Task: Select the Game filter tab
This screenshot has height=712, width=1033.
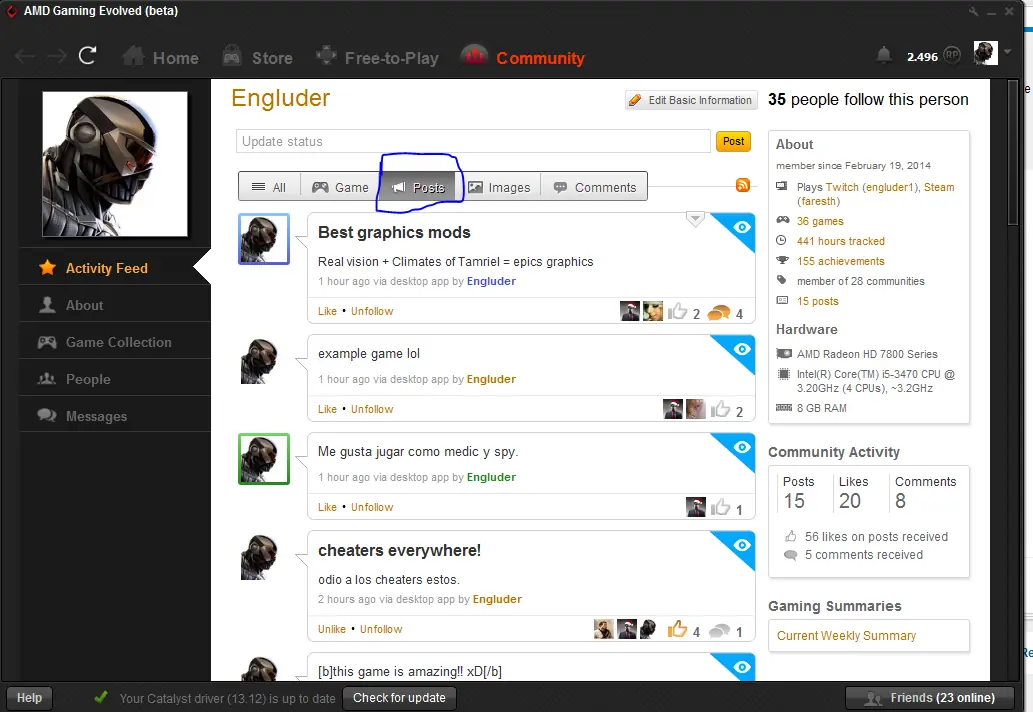Action: click(x=341, y=187)
